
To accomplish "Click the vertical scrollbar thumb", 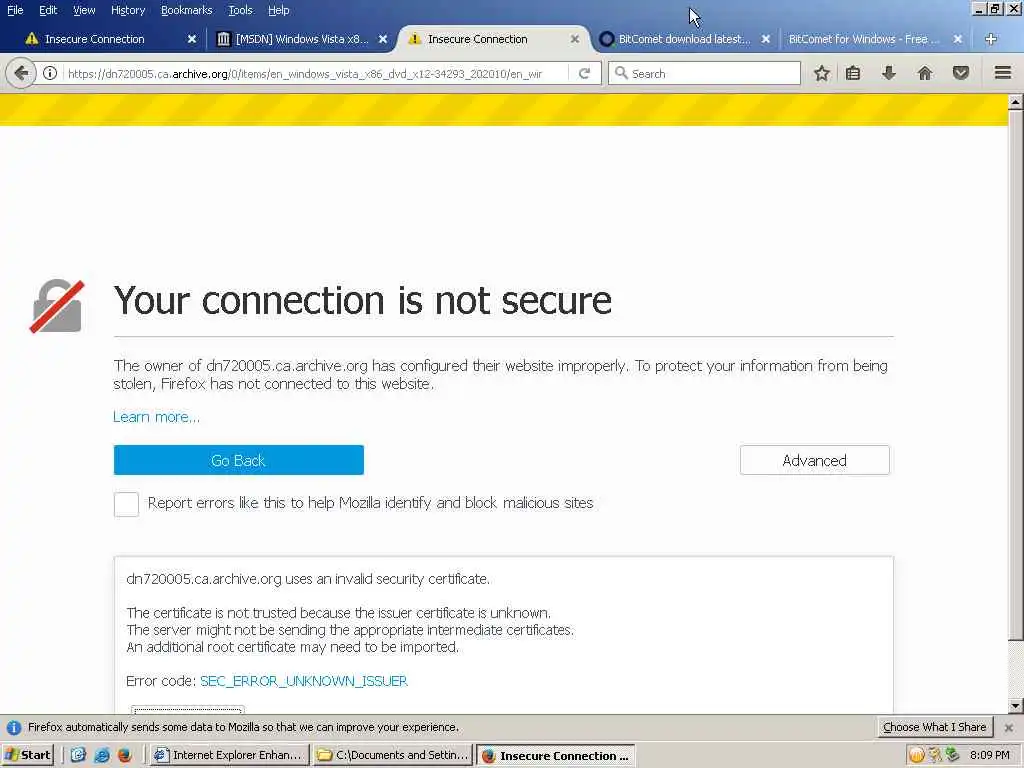I will click(1015, 375).
